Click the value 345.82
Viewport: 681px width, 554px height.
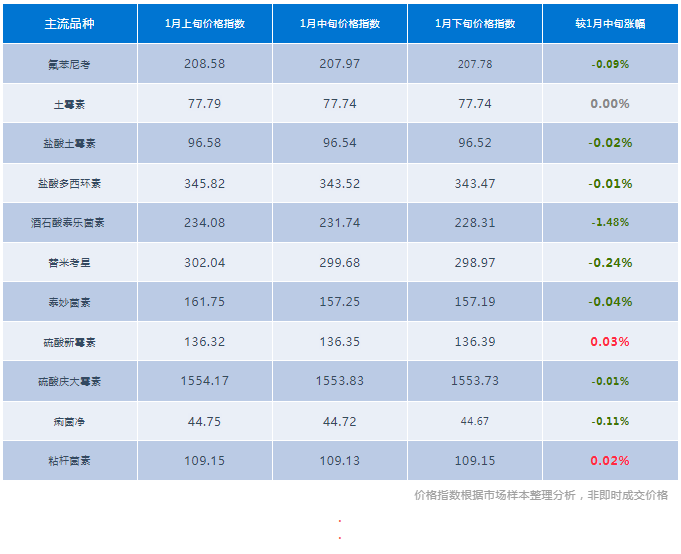205,184
